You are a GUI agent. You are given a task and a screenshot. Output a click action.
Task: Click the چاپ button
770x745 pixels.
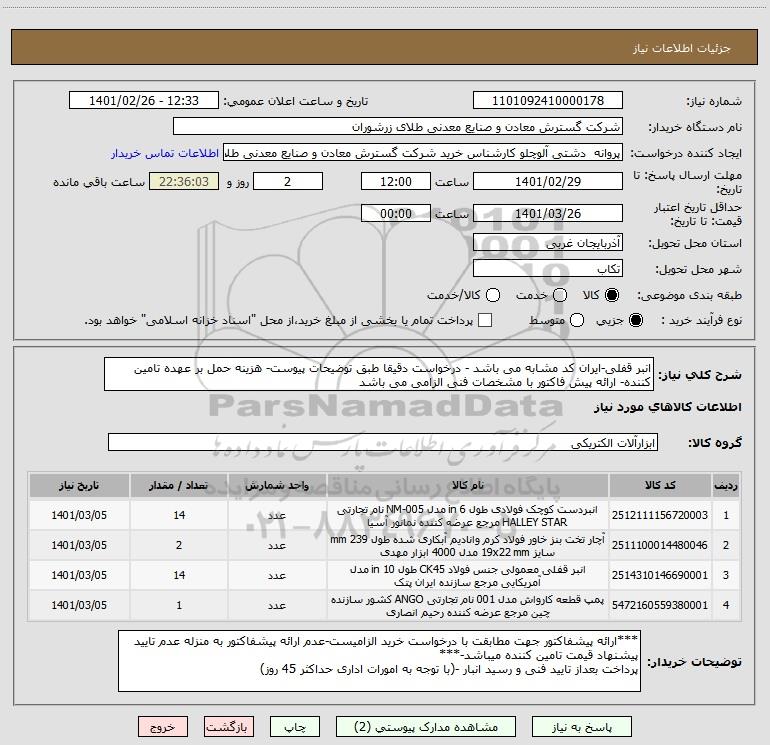pyautogui.click(x=295, y=727)
